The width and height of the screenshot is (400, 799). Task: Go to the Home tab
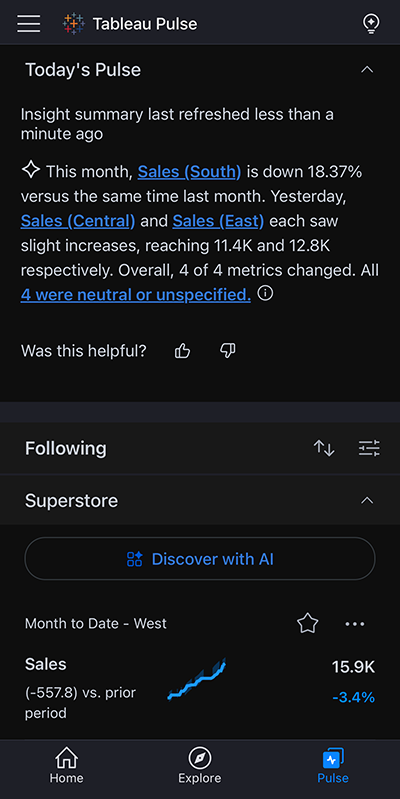pos(67,765)
